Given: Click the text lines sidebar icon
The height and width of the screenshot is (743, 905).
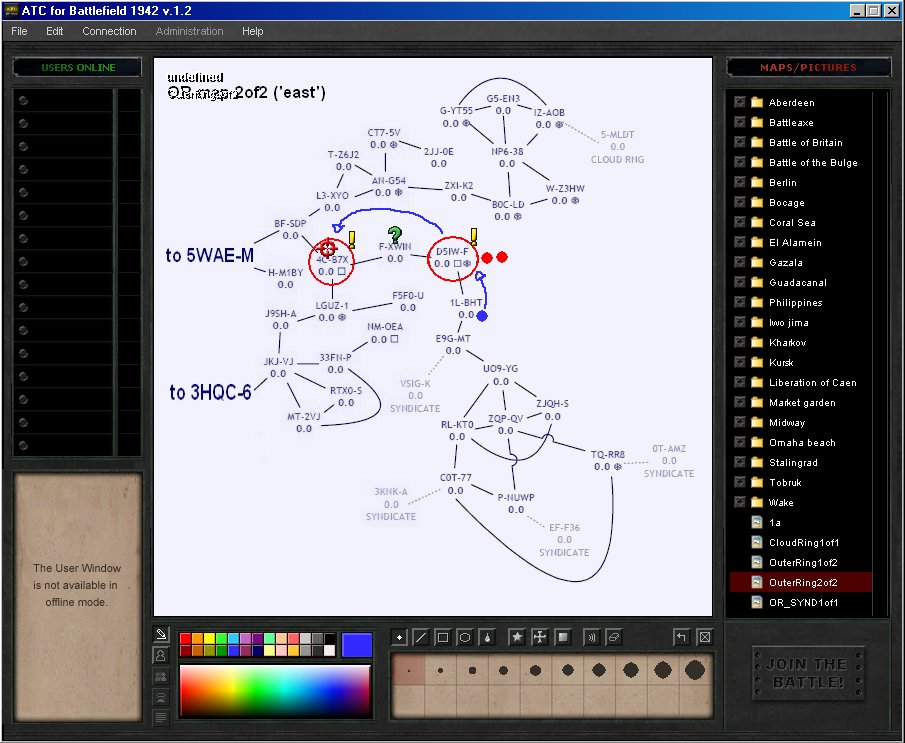Looking at the screenshot, I should (x=161, y=718).
